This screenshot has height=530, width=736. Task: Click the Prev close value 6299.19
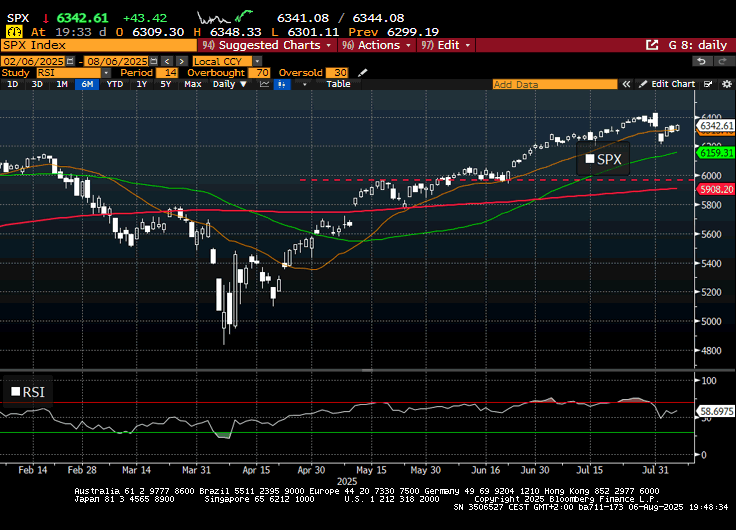coord(413,32)
